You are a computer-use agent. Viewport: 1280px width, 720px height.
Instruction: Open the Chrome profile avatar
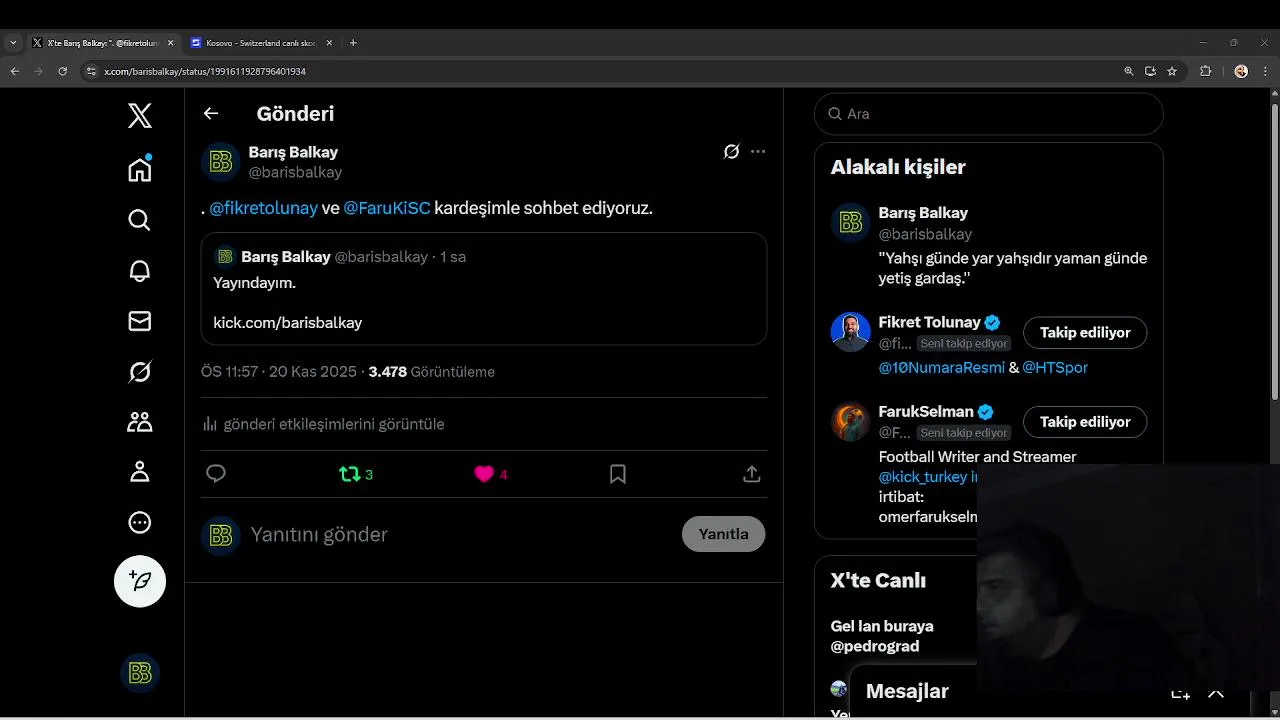(x=1241, y=71)
